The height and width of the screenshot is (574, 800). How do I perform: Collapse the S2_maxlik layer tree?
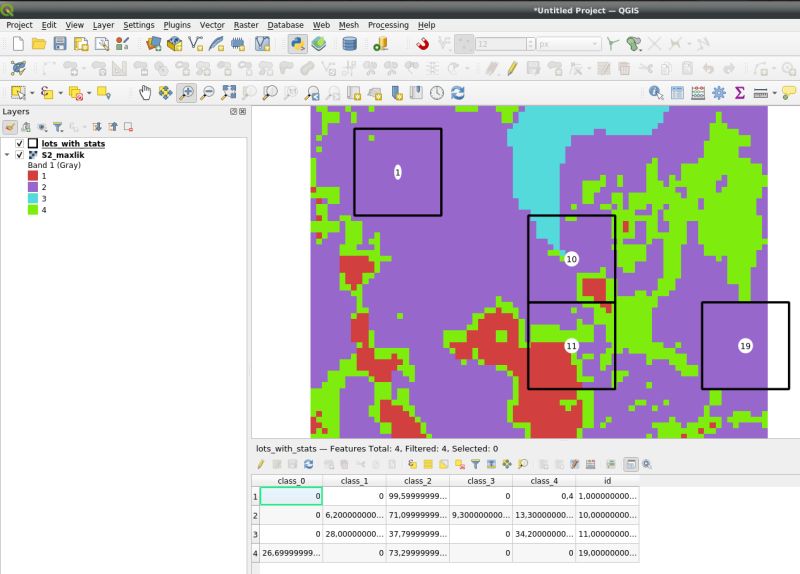click(x=7, y=155)
